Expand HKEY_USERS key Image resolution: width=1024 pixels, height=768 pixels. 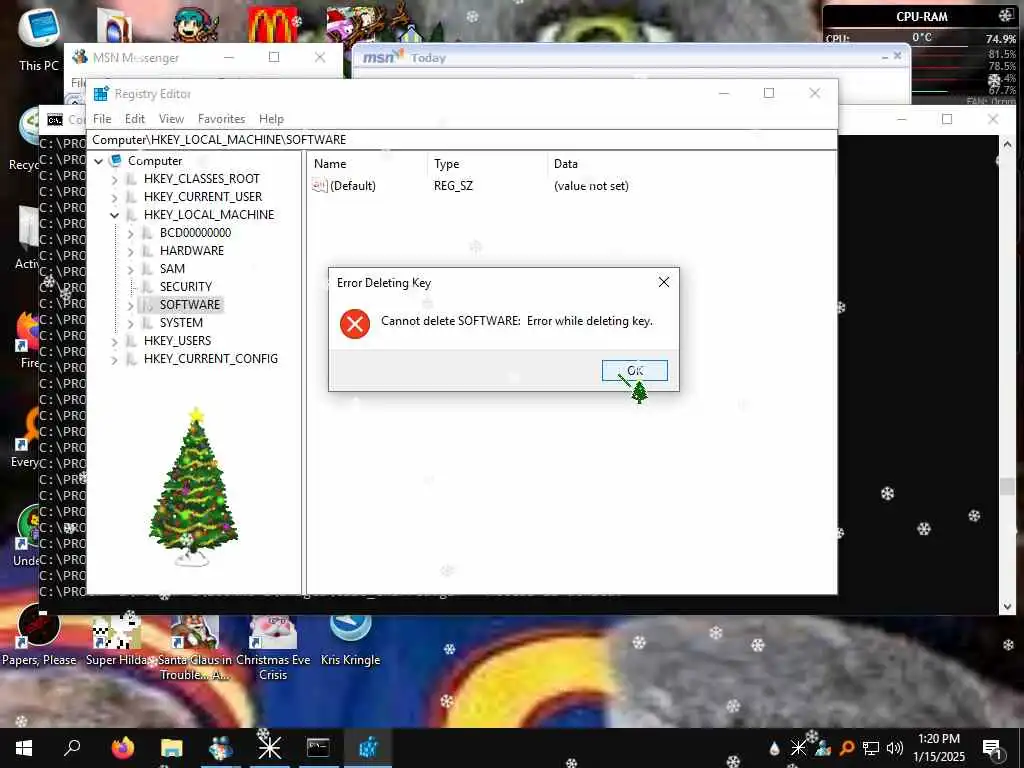point(115,341)
